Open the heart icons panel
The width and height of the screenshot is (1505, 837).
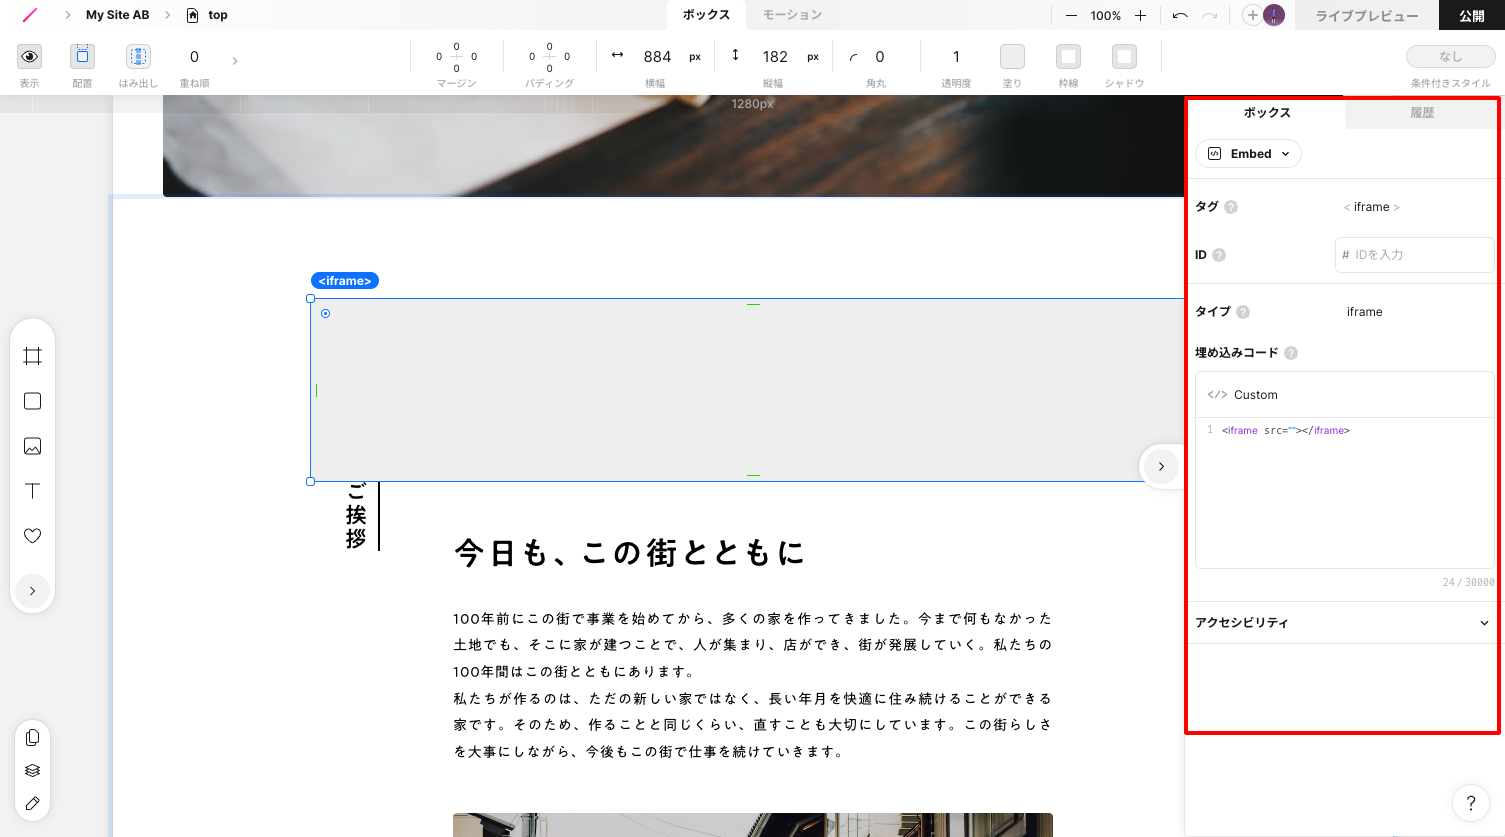32,536
